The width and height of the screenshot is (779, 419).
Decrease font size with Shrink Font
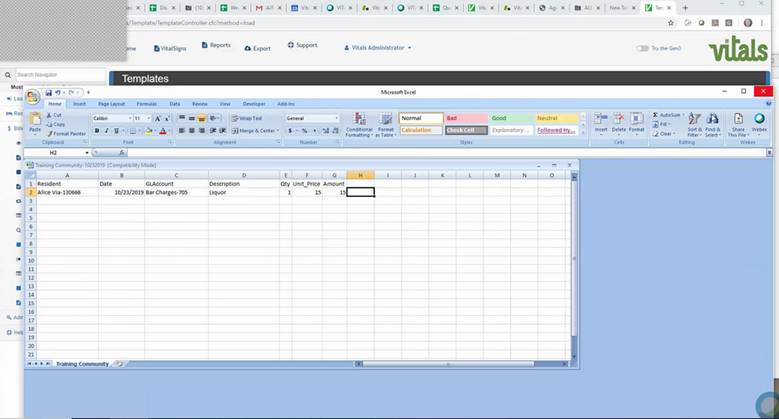[x=167, y=118]
